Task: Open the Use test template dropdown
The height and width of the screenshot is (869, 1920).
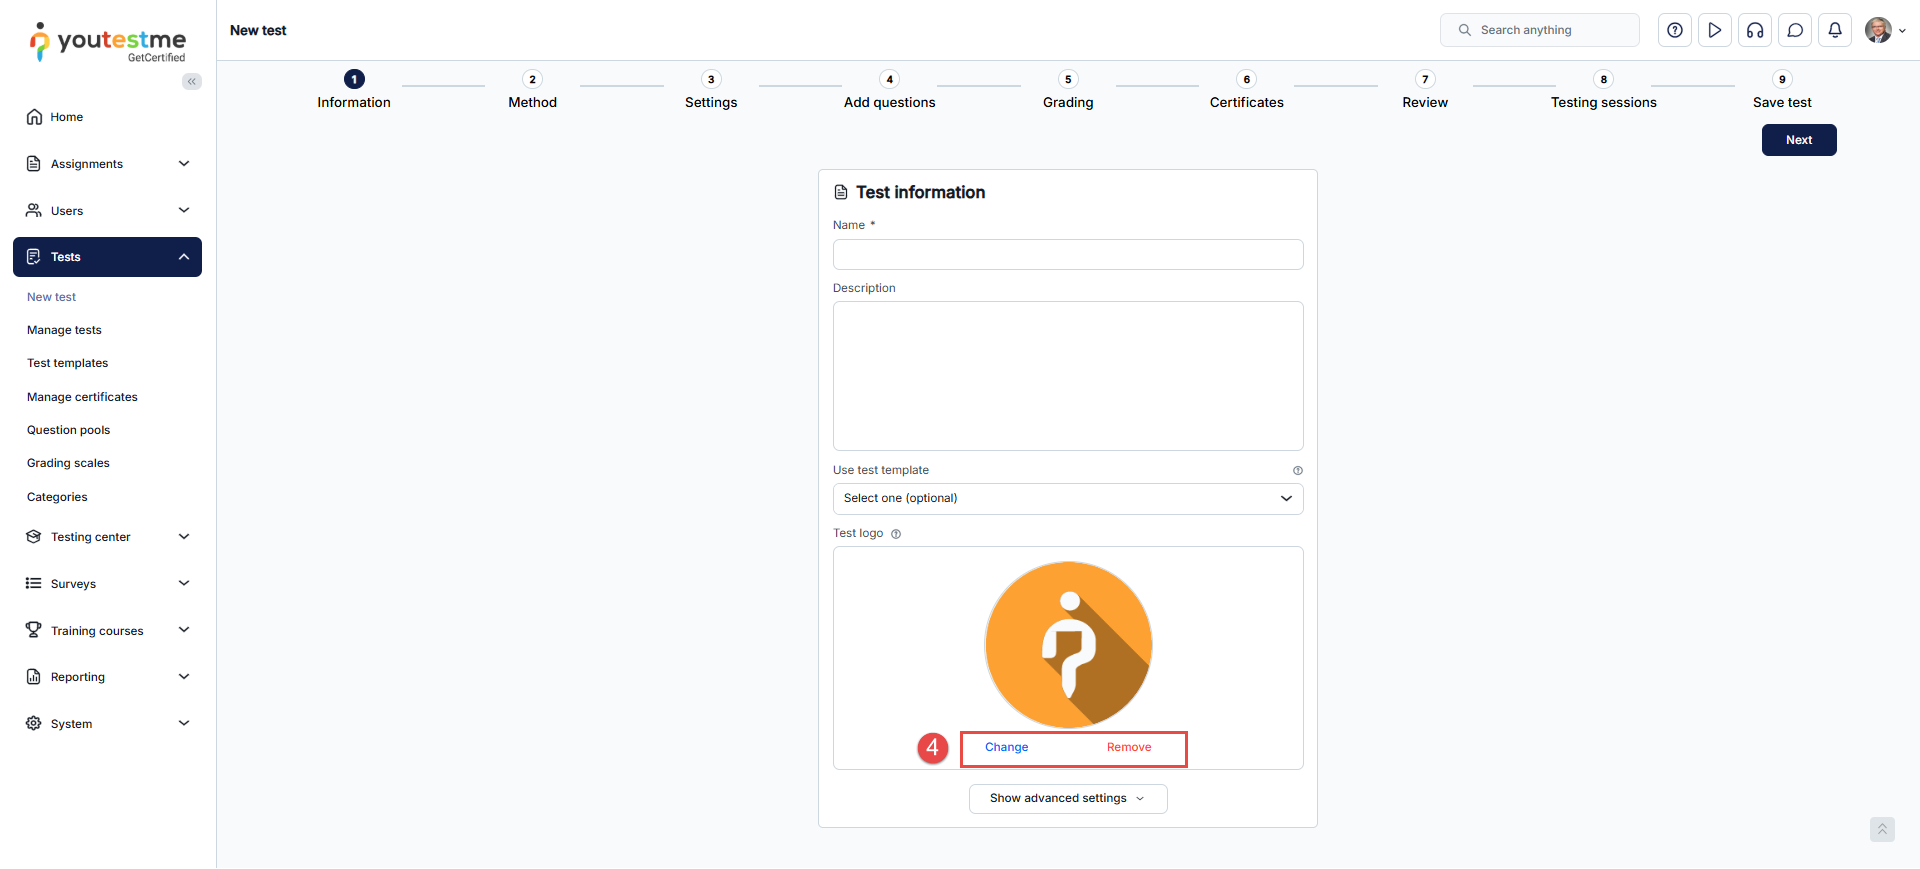Action: coord(1067,499)
